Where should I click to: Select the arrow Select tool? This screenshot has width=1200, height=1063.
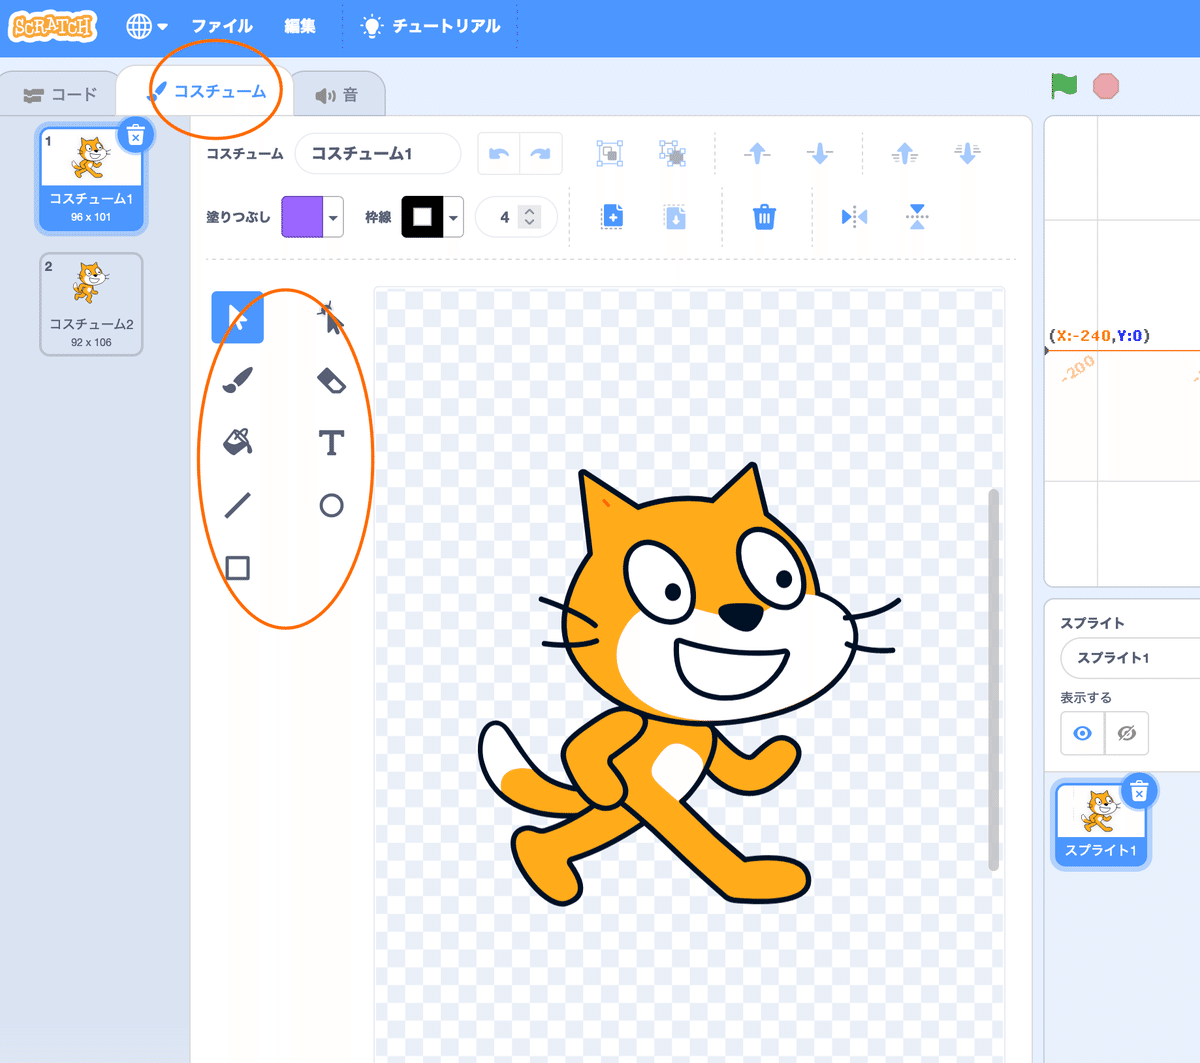(238, 317)
